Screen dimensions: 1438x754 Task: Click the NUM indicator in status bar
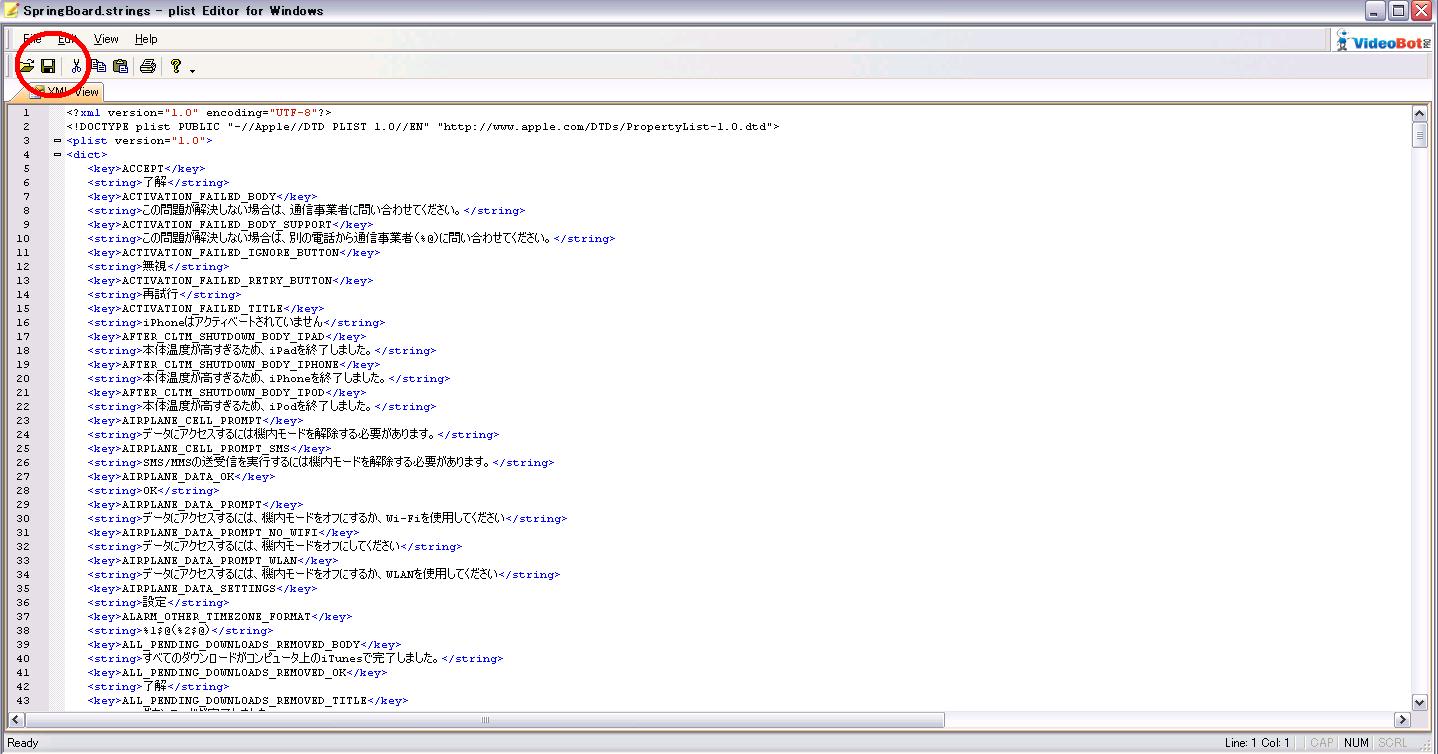point(1356,743)
